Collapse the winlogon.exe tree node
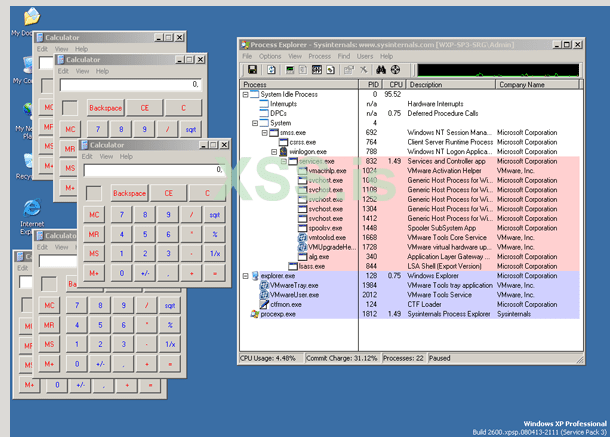Image resolution: width=610 pixels, height=437 pixels. tap(275, 152)
